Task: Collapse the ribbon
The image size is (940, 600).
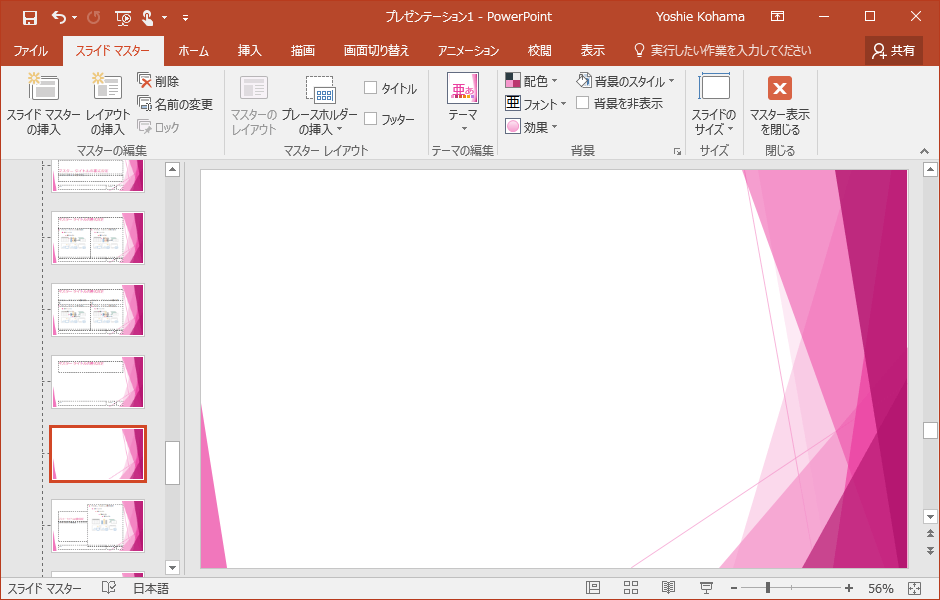Action: tap(924, 151)
